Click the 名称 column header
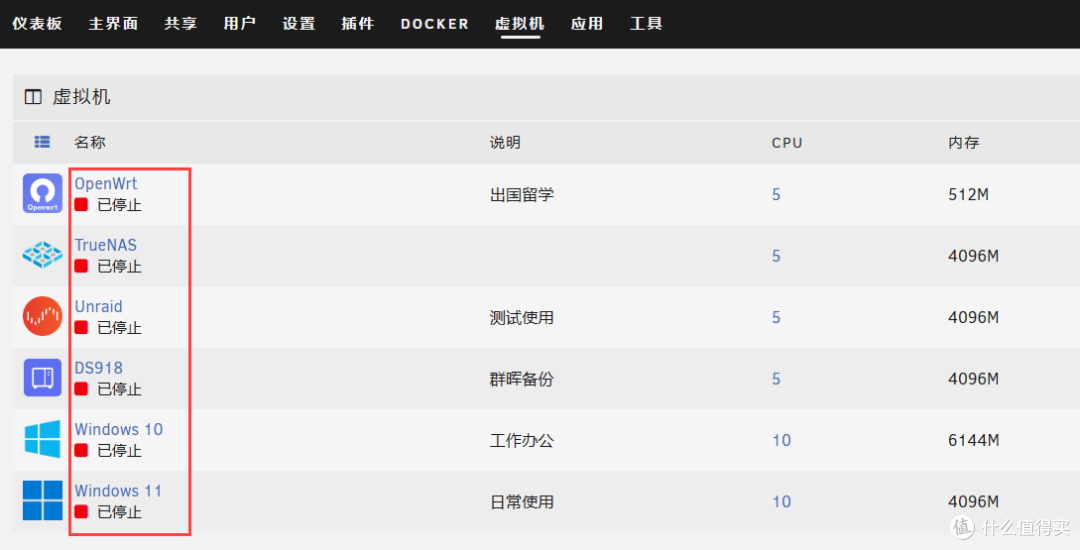The height and width of the screenshot is (550, 1080). [x=90, y=142]
